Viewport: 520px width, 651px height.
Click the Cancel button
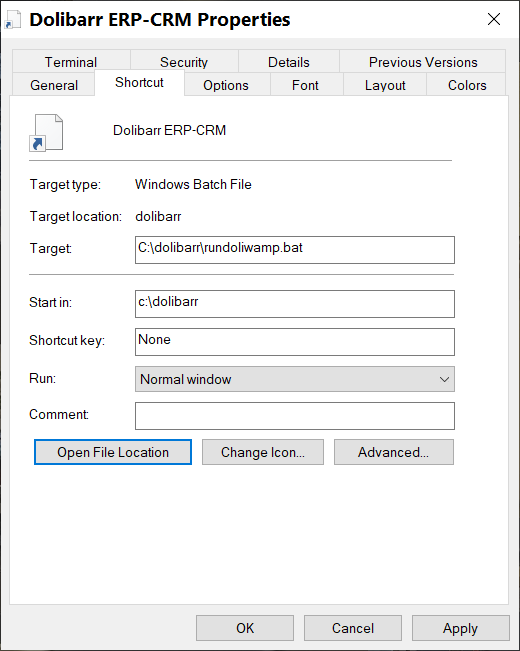coord(353,628)
